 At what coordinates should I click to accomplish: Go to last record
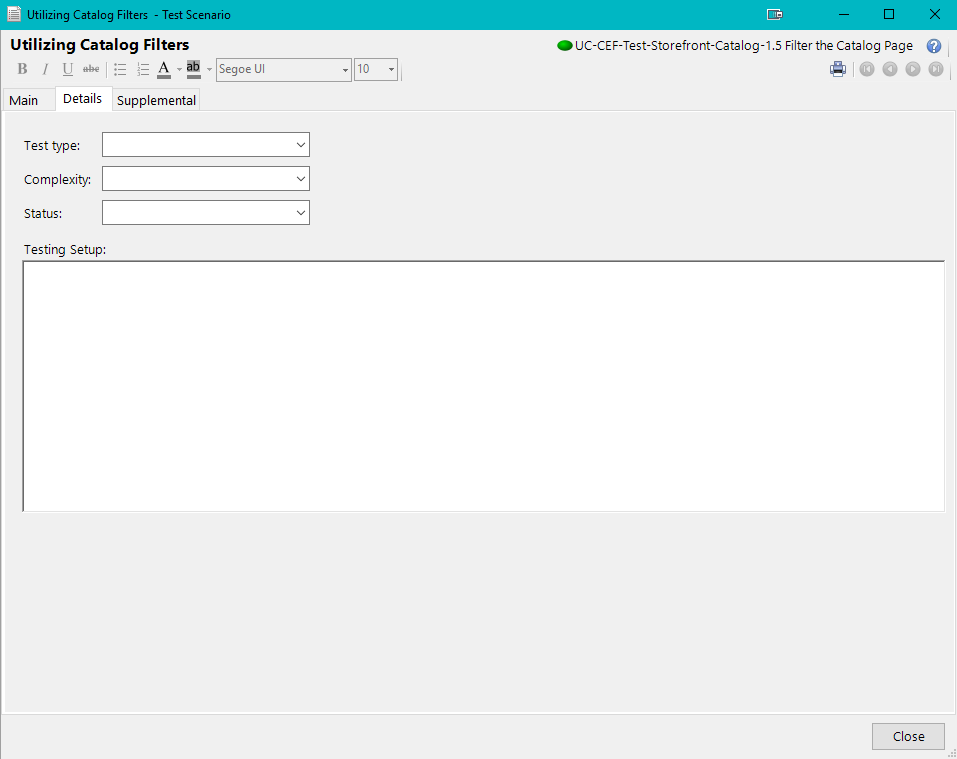coord(936,69)
